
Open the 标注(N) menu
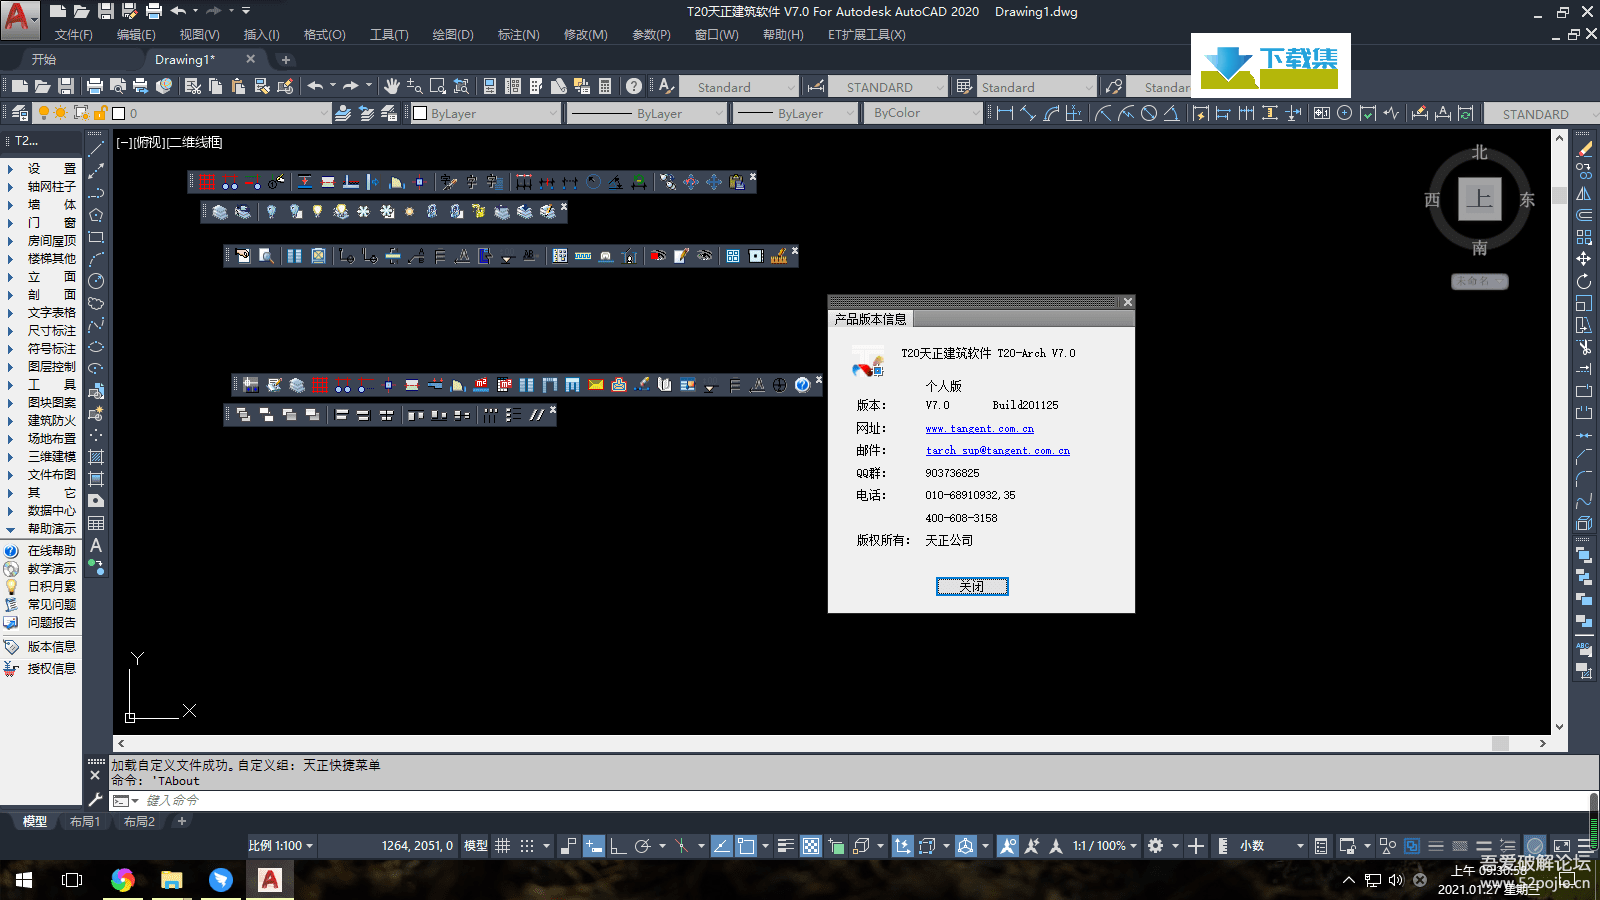[x=518, y=35]
